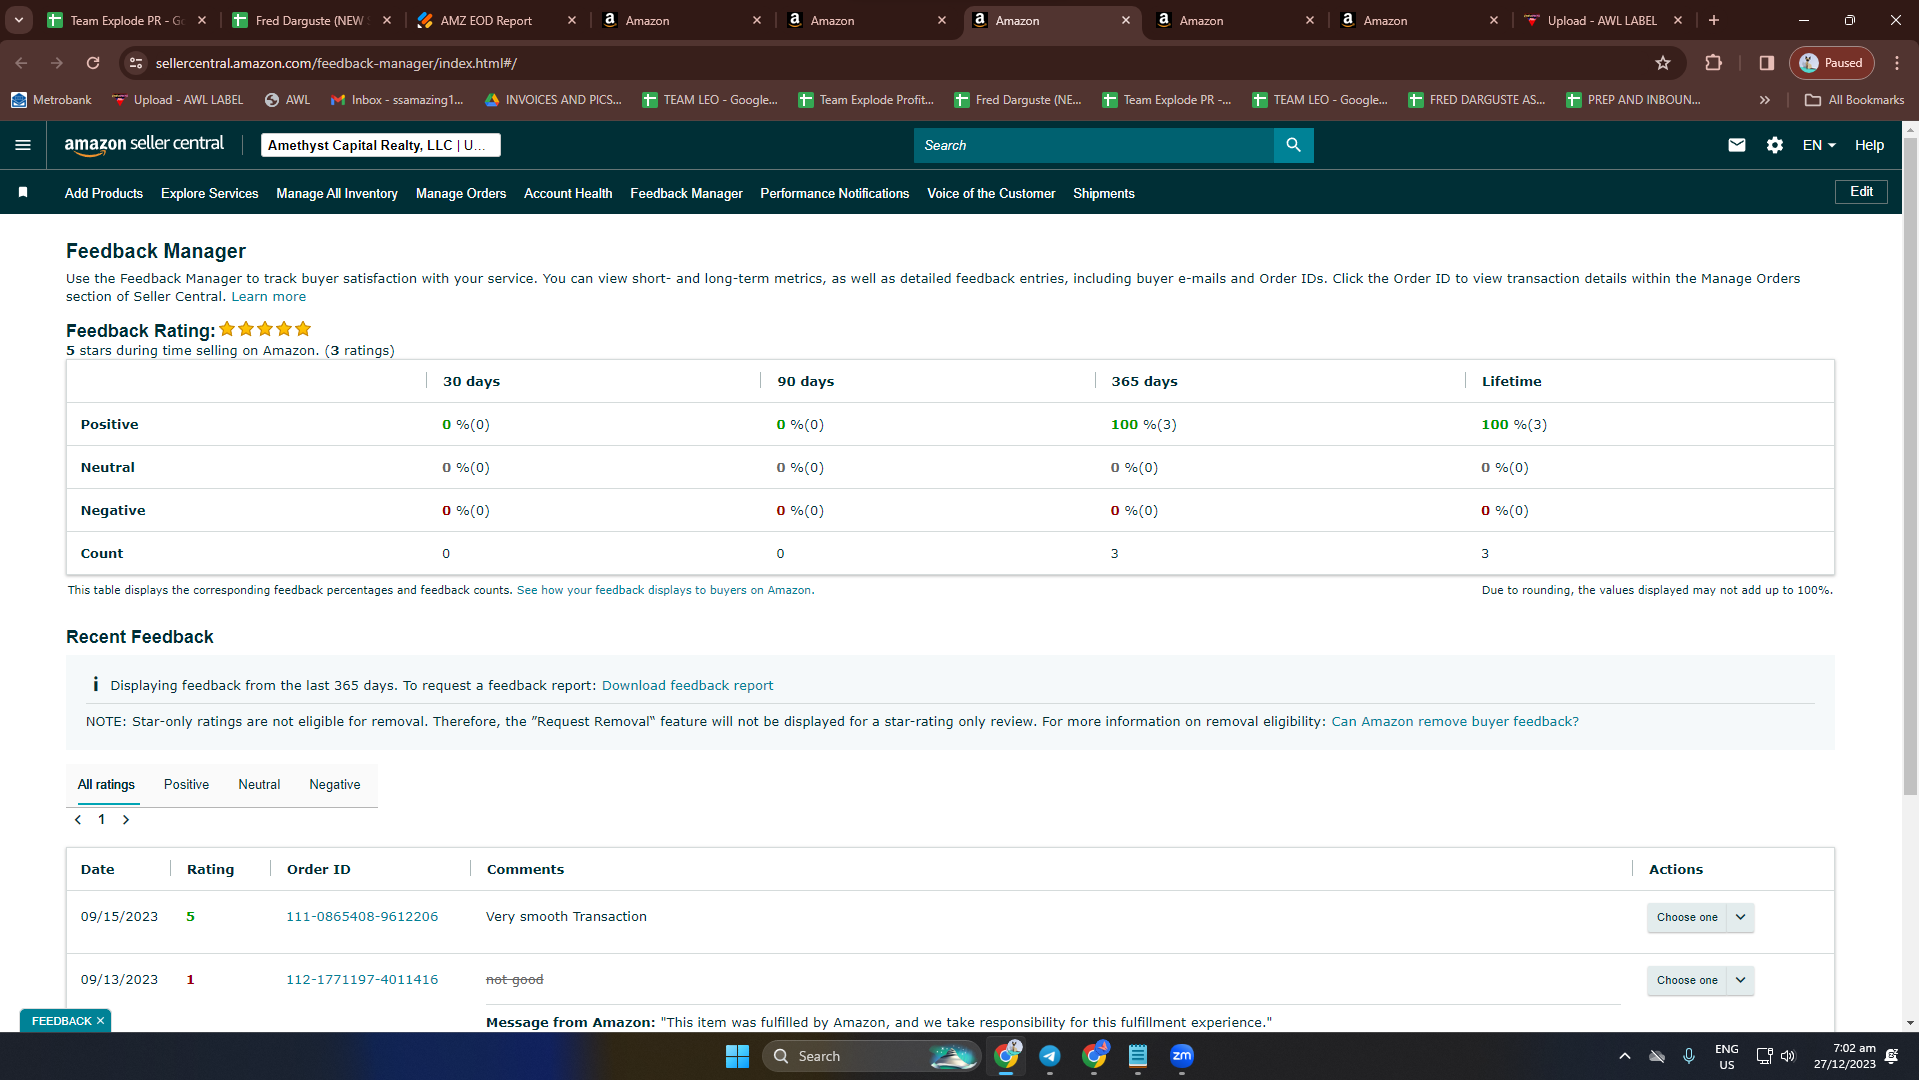
Task: Open the settings gear icon
Action: [1774, 145]
